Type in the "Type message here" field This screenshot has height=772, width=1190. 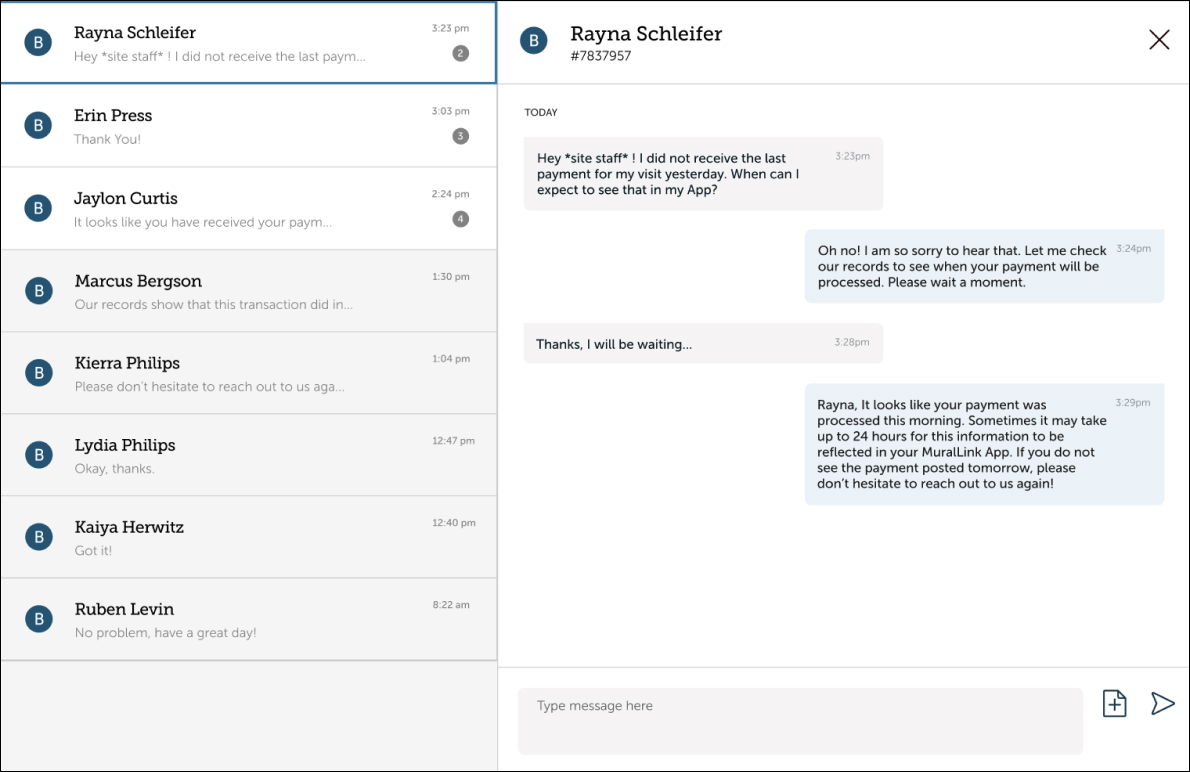click(x=800, y=720)
